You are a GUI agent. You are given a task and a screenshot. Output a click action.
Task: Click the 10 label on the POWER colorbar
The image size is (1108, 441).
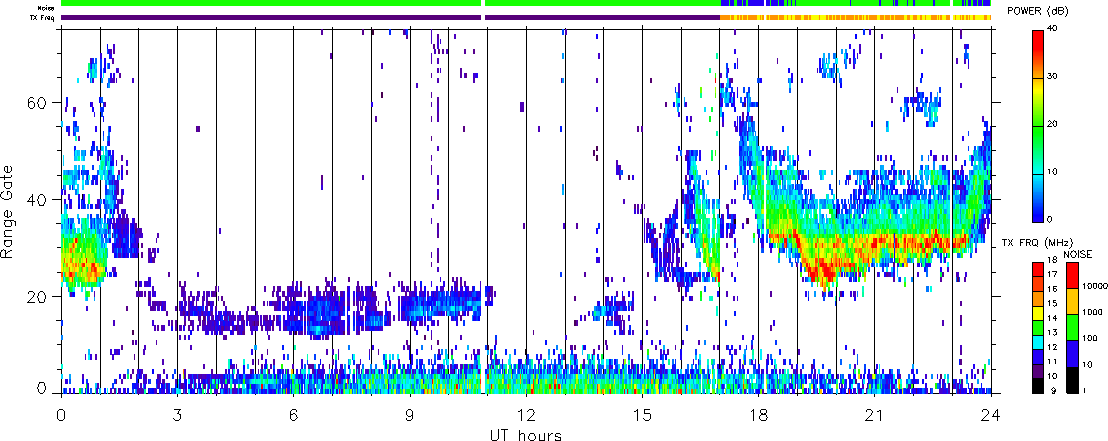pyautogui.click(x=1052, y=172)
